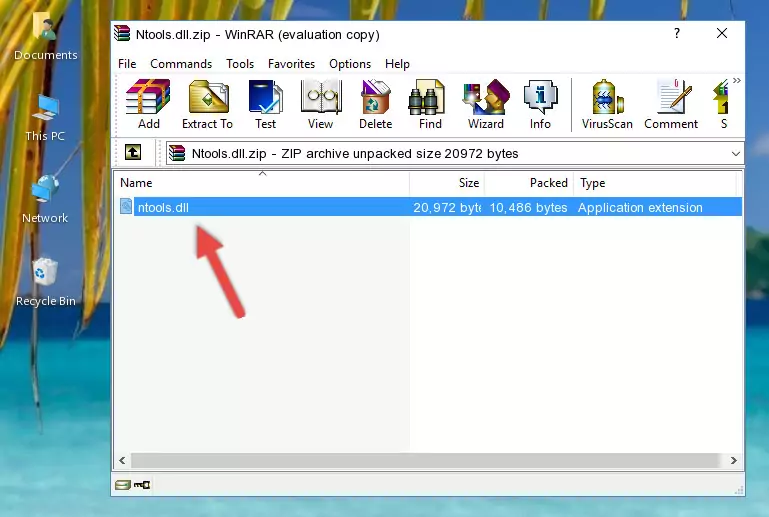The height and width of the screenshot is (517, 769).
Task: Go up one folder level
Action: pos(133,153)
